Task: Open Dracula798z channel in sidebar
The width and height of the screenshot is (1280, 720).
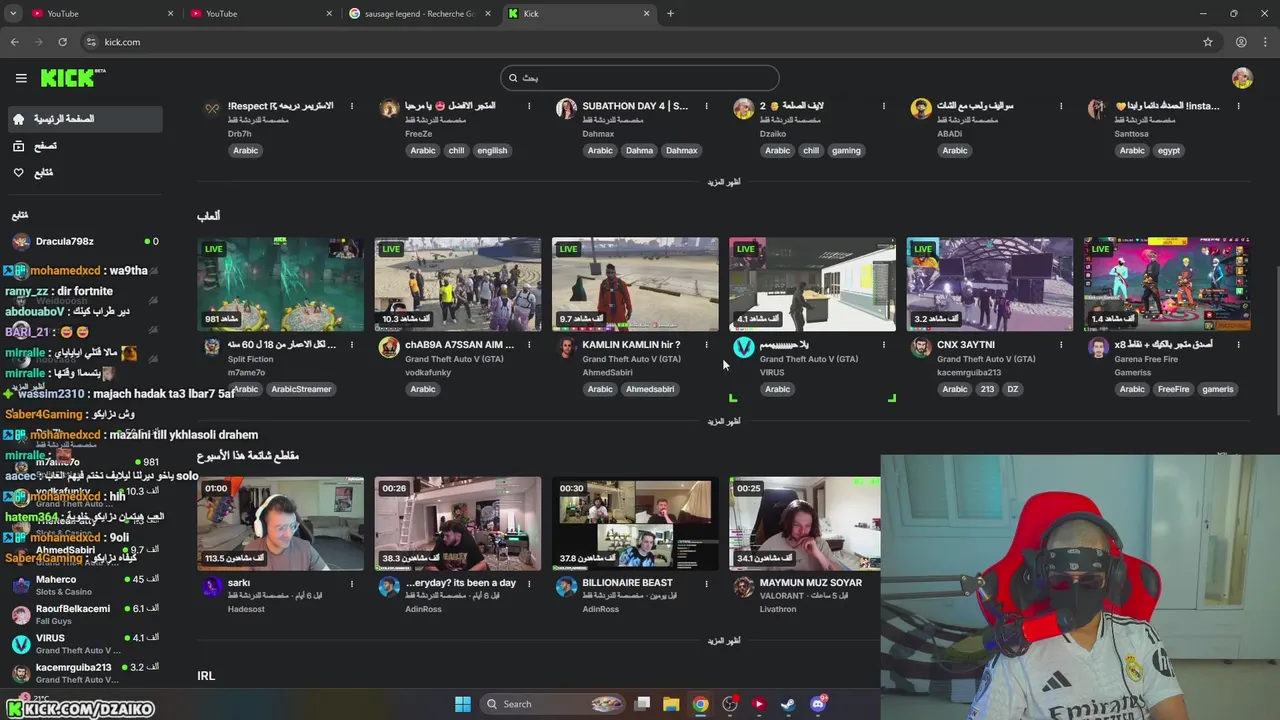Action: 85,241
